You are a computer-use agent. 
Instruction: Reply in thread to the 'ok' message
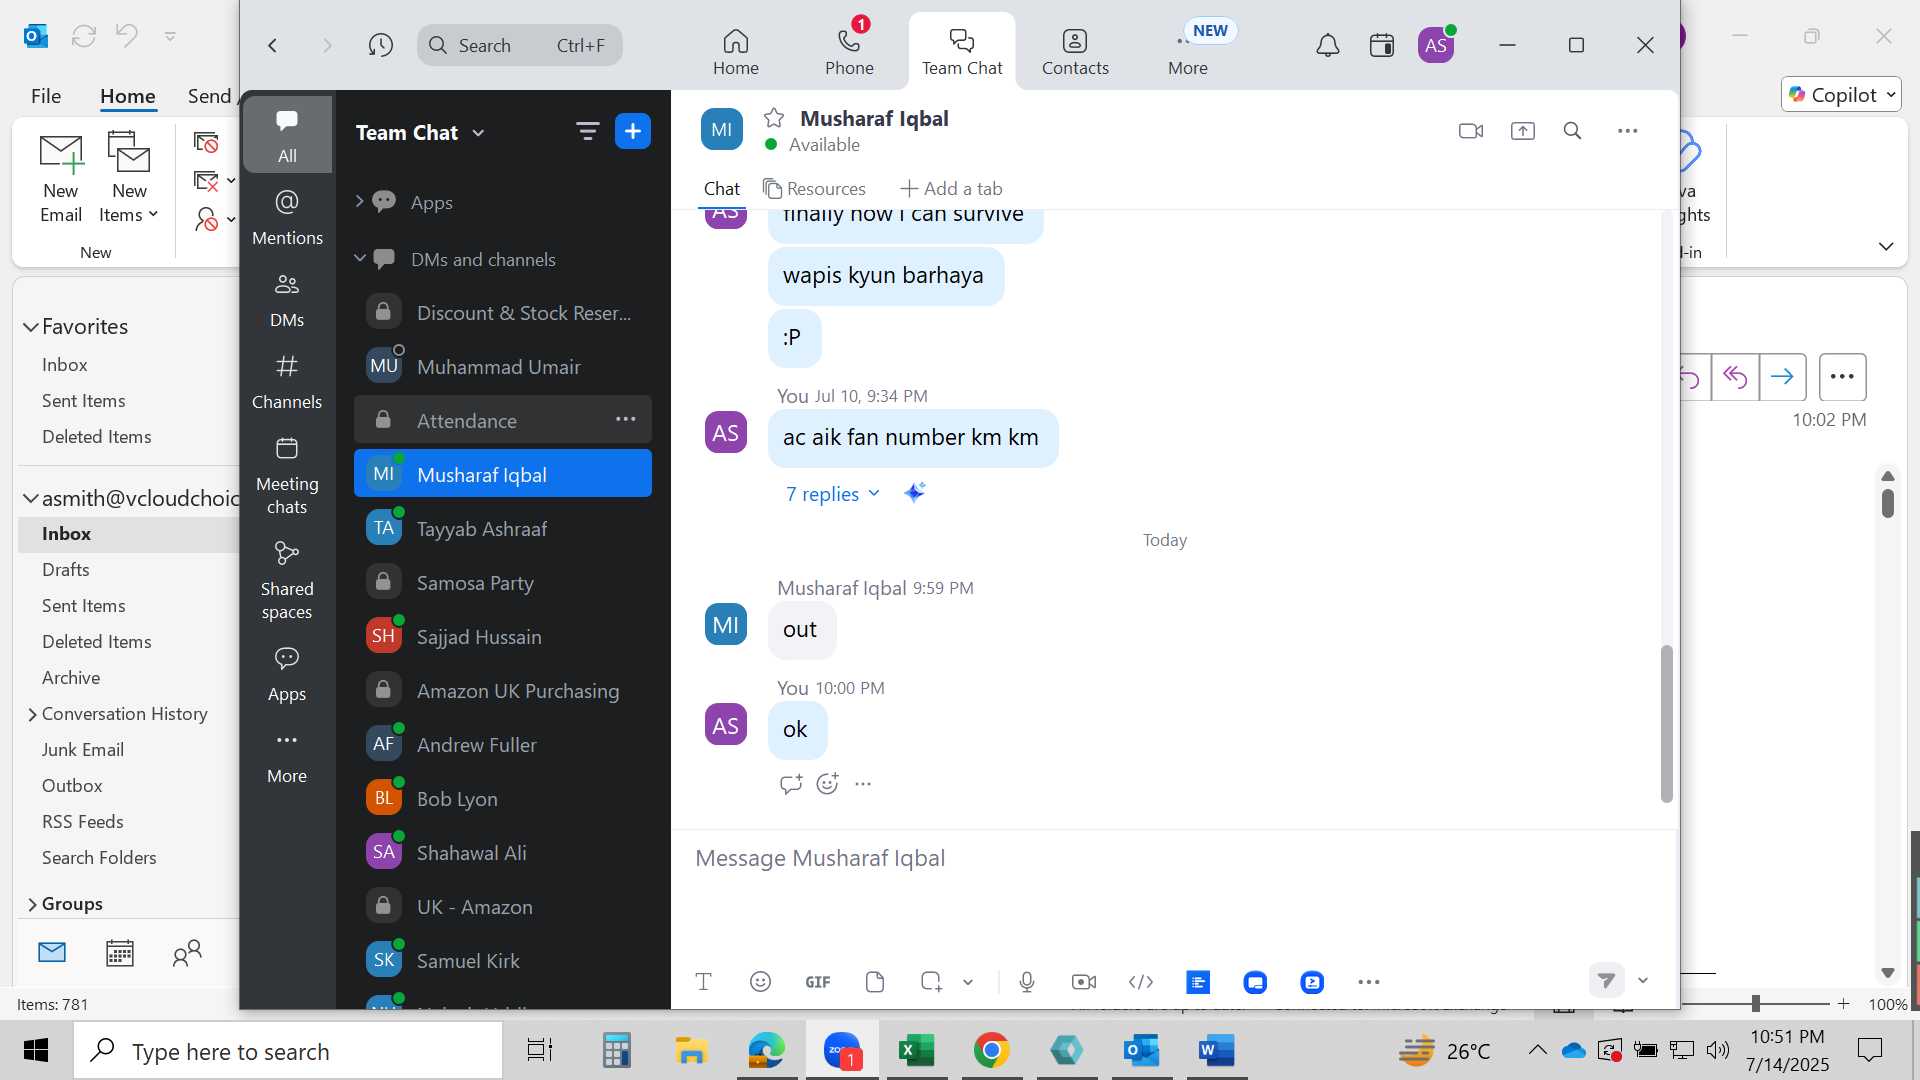(791, 784)
